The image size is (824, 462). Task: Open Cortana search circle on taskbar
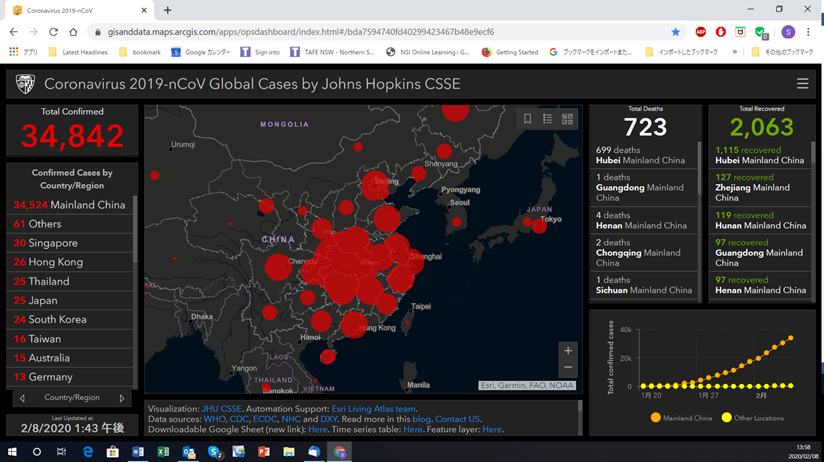(36, 452)
